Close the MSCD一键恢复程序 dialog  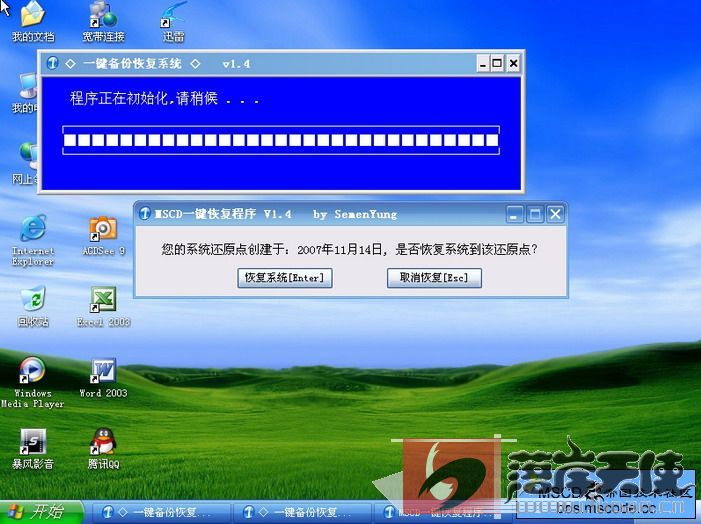point(555,215)
